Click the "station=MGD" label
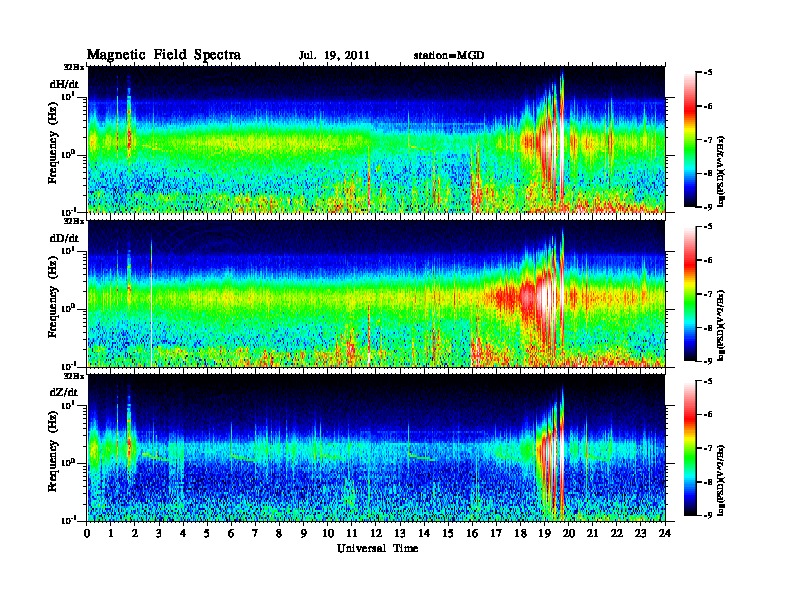 coord(449,56)
